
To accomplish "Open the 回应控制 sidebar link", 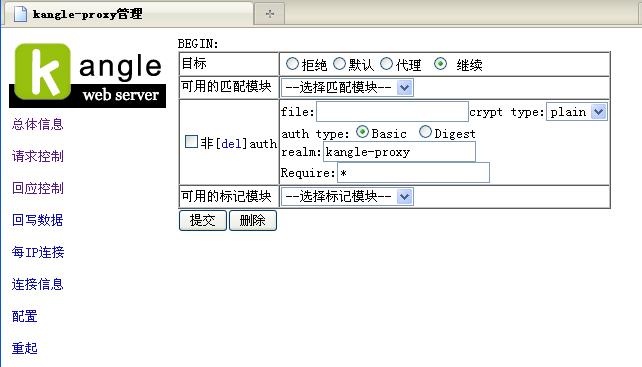I will click(38, 188).
